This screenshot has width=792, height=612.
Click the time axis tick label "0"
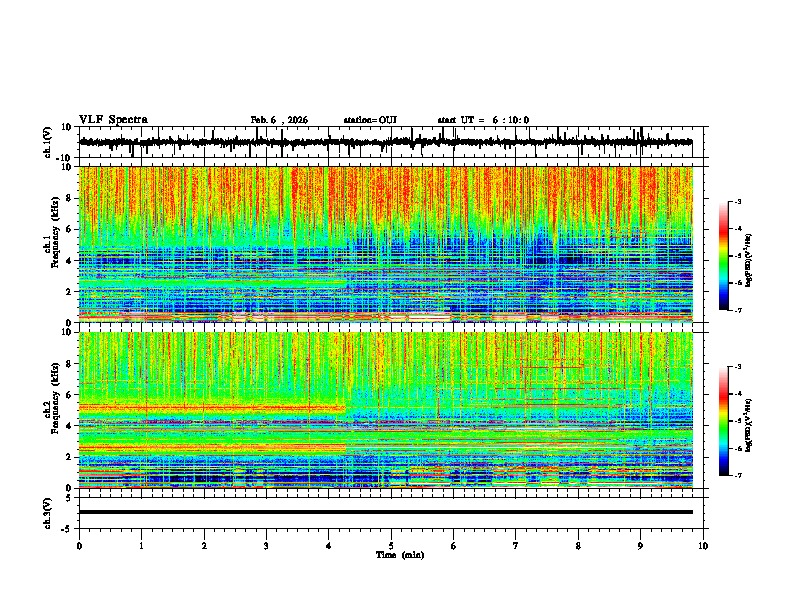(x=79, y=546)
